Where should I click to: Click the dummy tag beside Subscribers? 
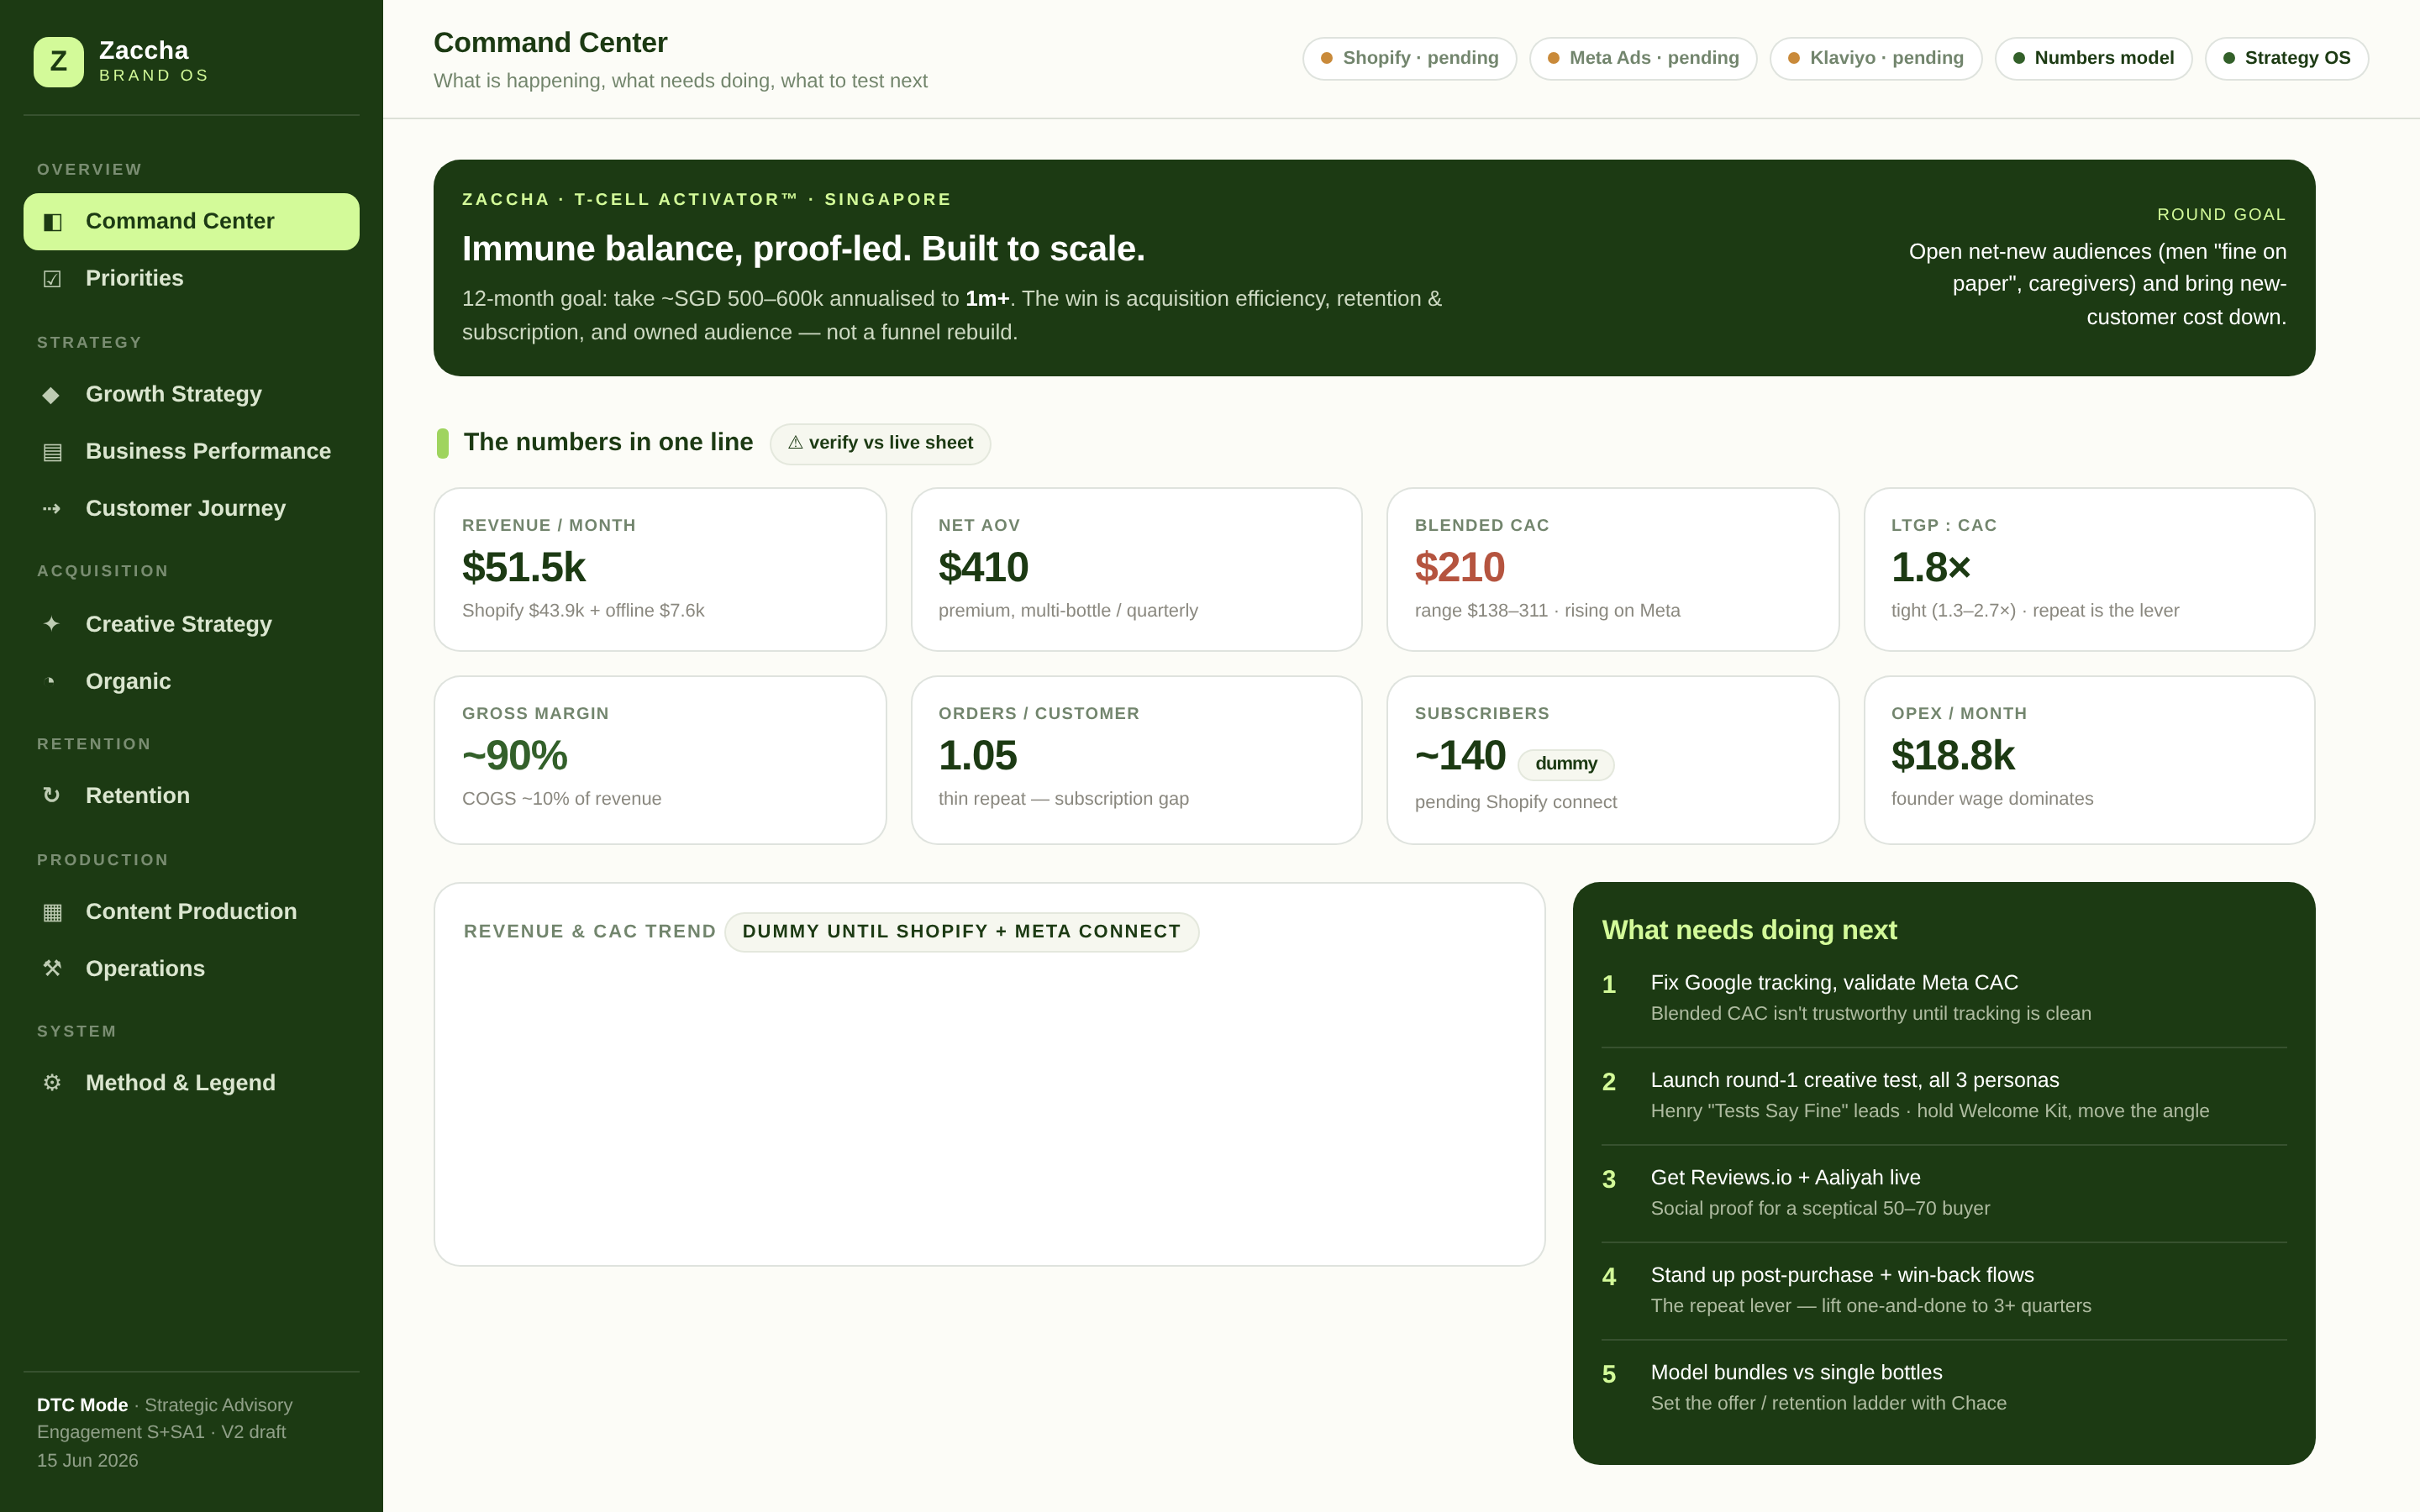[x=1566, y=764]
